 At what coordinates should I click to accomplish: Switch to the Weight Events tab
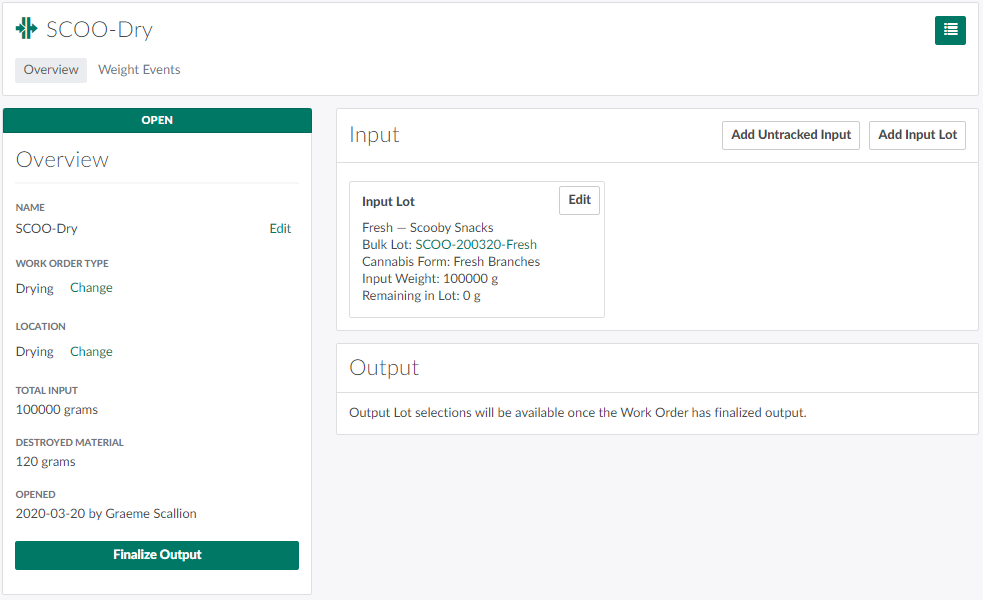tap(139, 70)
